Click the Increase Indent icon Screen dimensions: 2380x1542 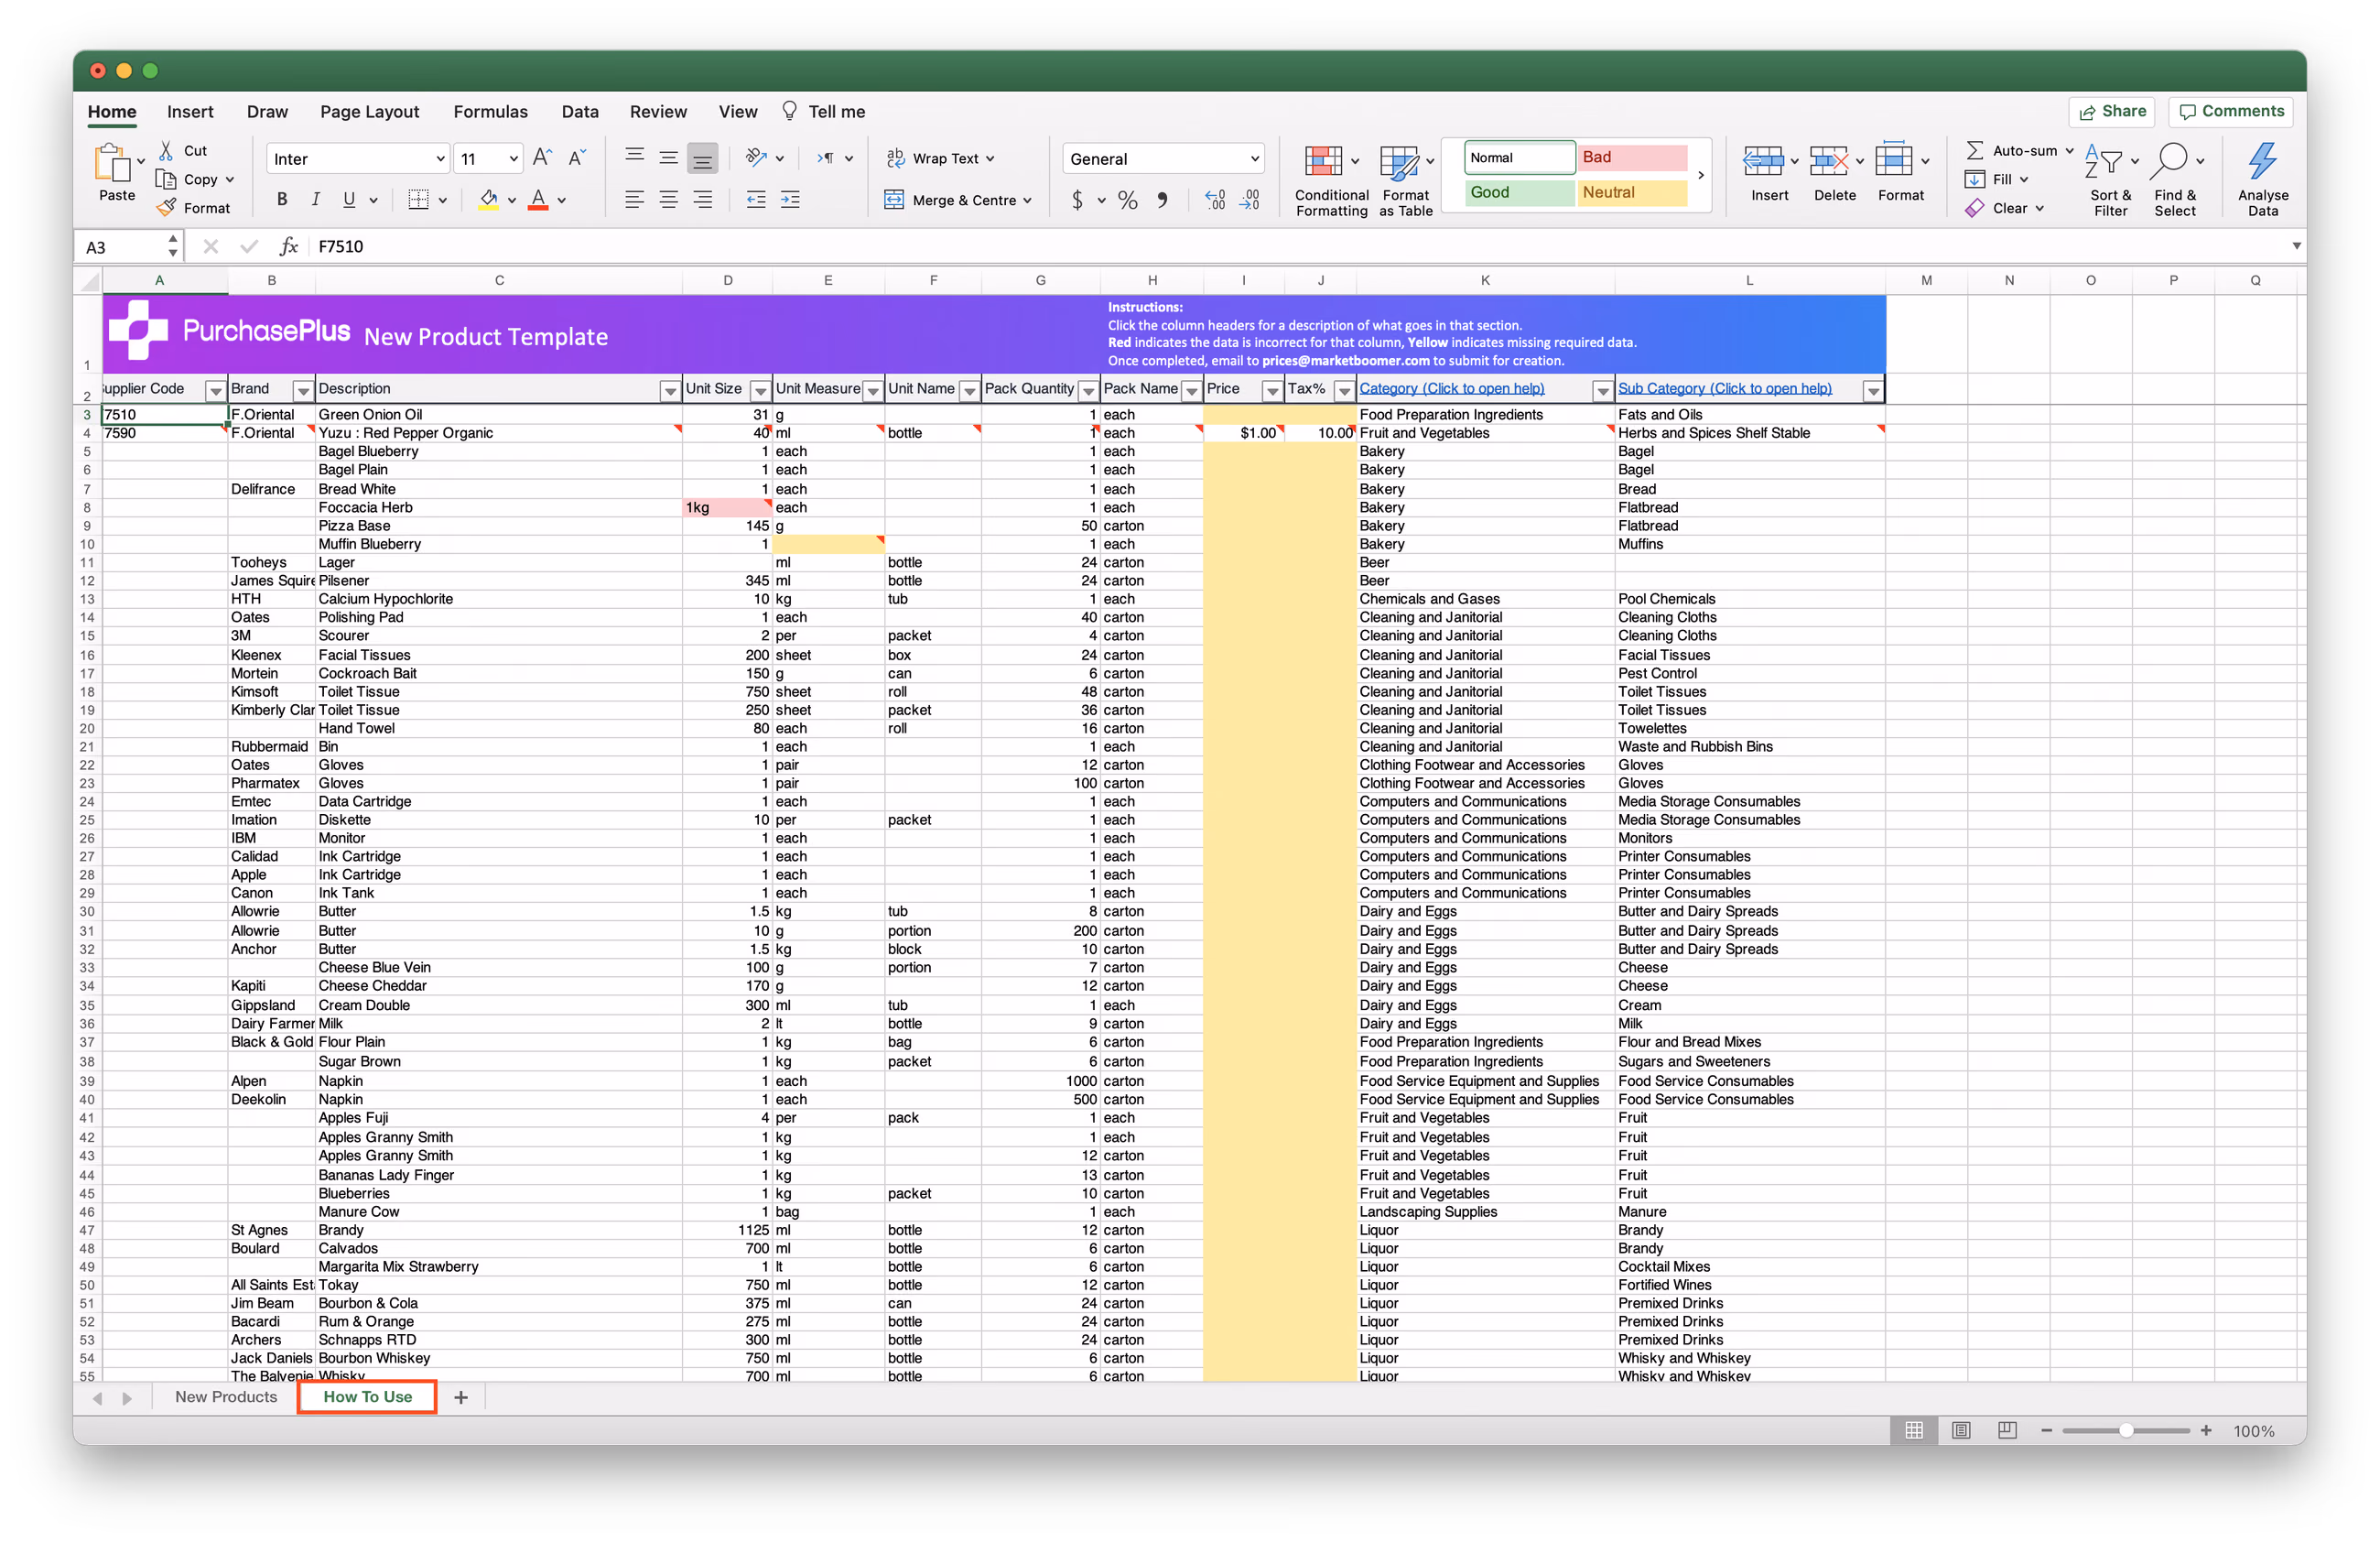[x=790, y=200]
